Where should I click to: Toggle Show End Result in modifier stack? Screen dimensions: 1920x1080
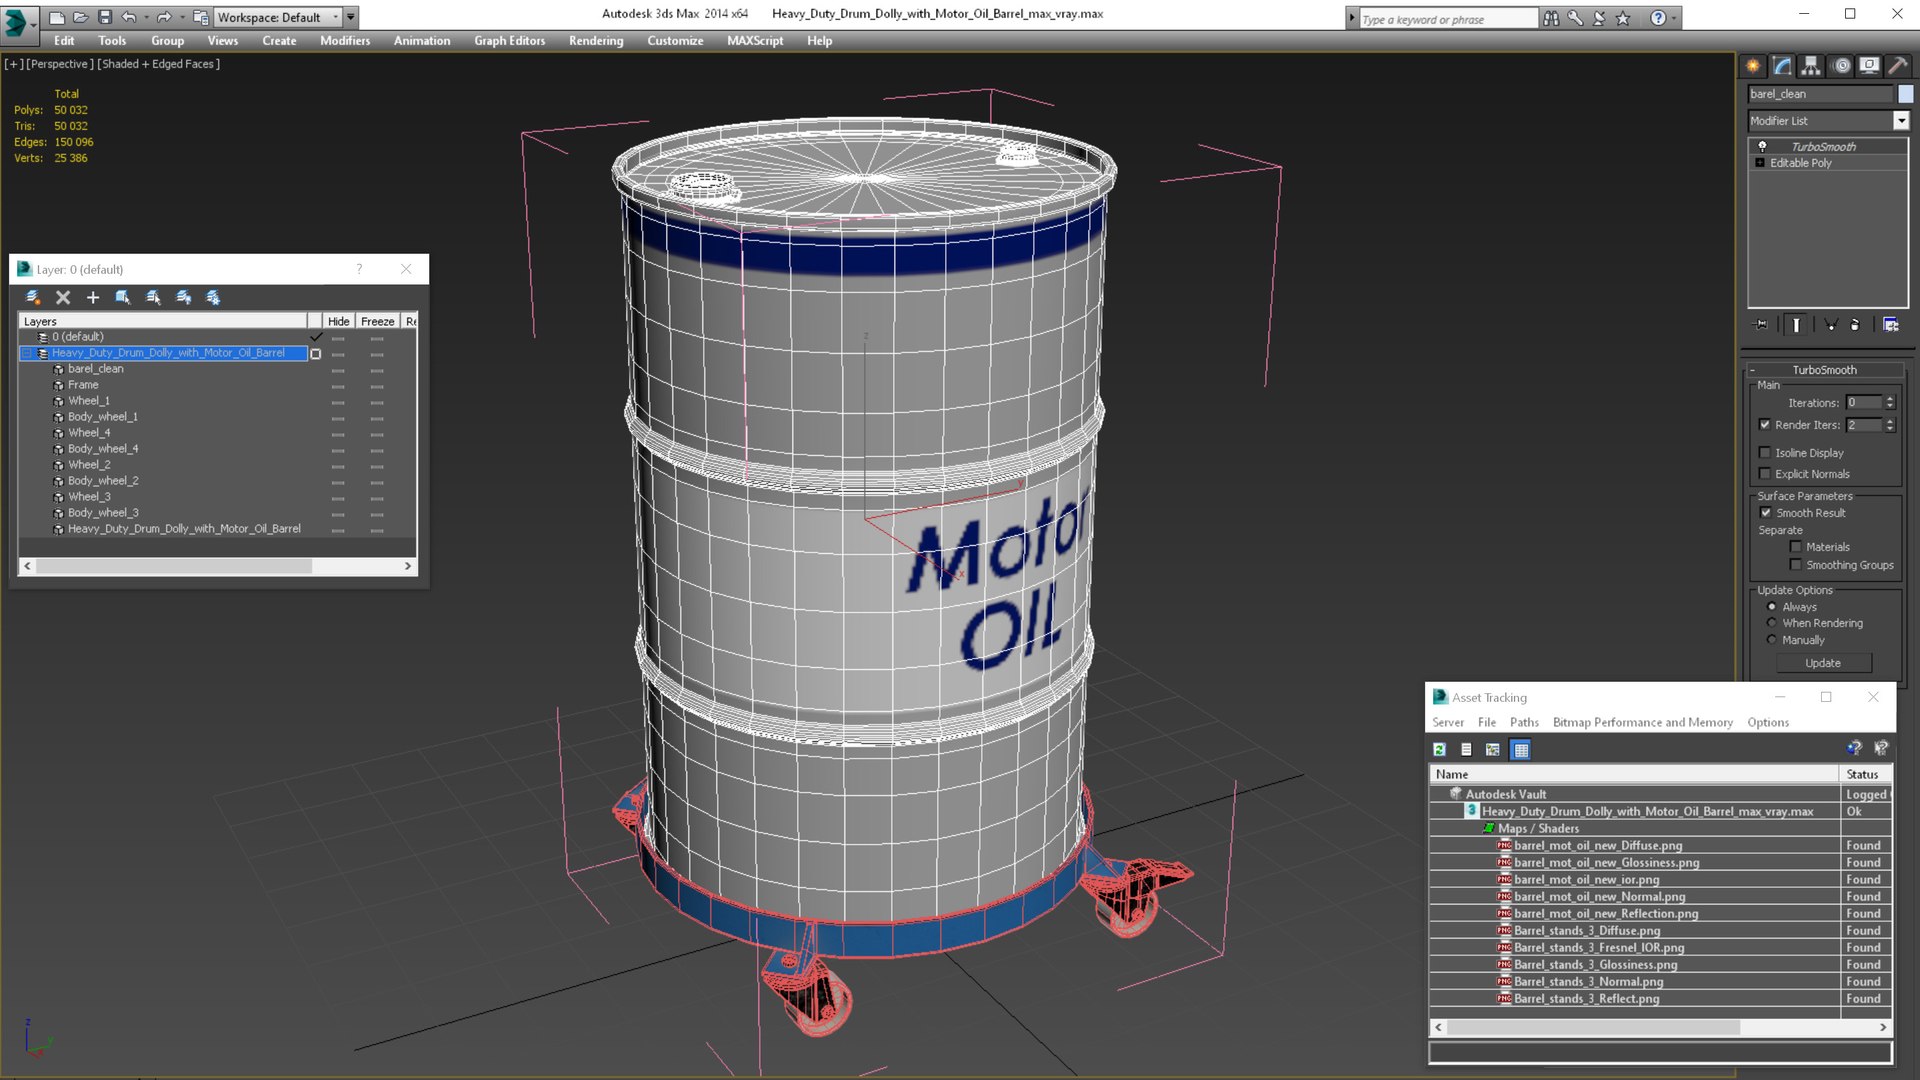(1796, 325)
